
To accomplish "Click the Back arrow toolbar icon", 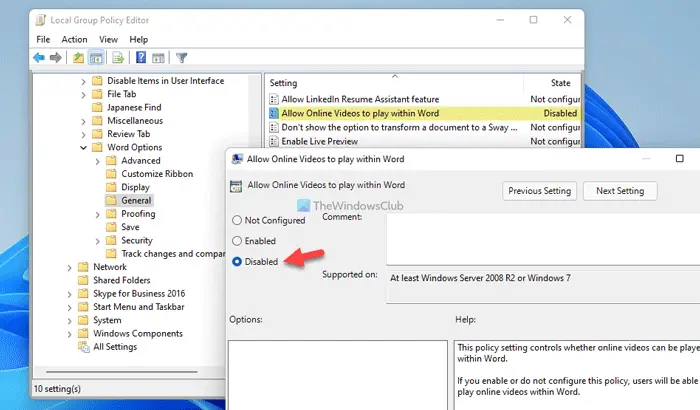I will 39,58.
